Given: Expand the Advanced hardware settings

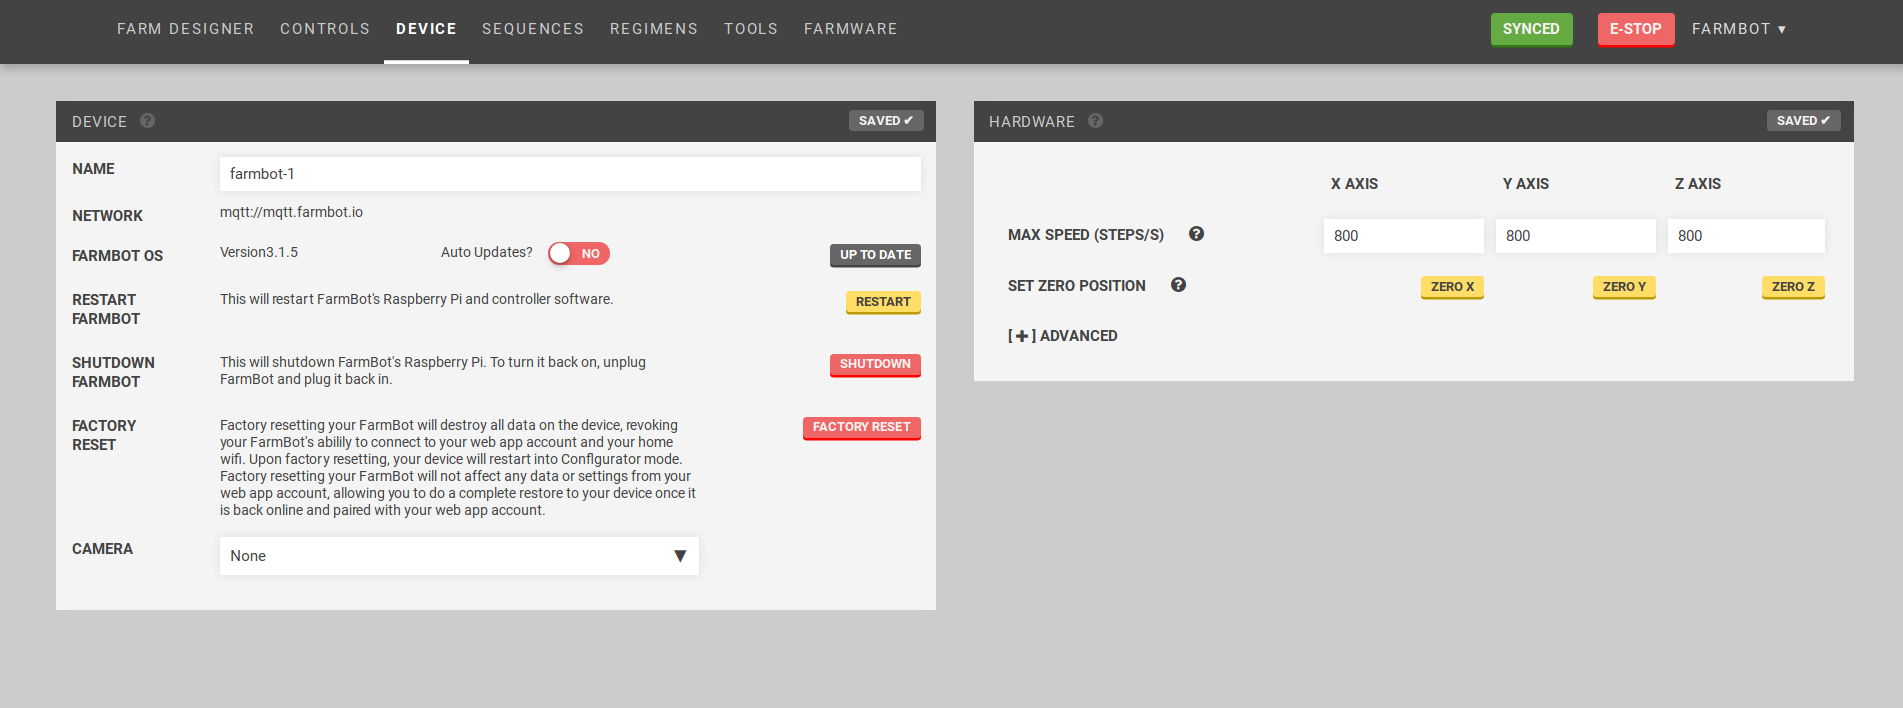Looking at the screenshot, I should click(1062, 336).
